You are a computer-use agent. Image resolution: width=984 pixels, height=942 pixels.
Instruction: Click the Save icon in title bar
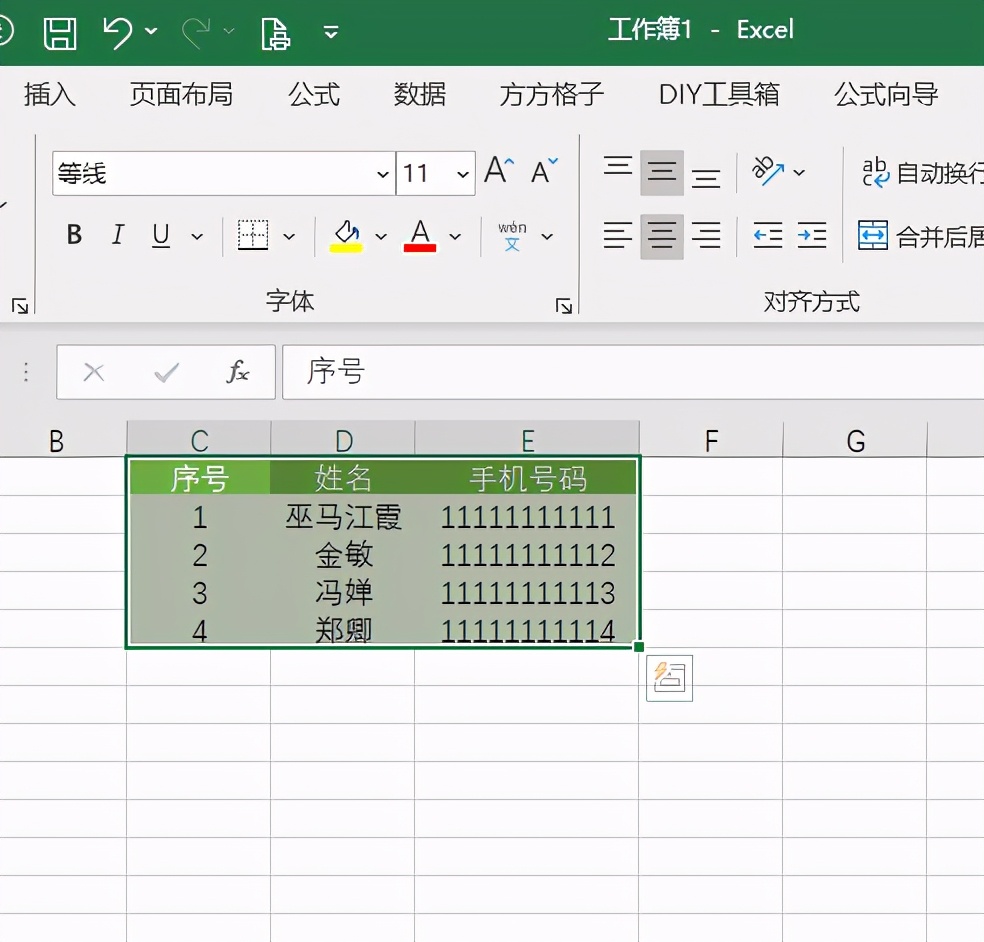60,32
